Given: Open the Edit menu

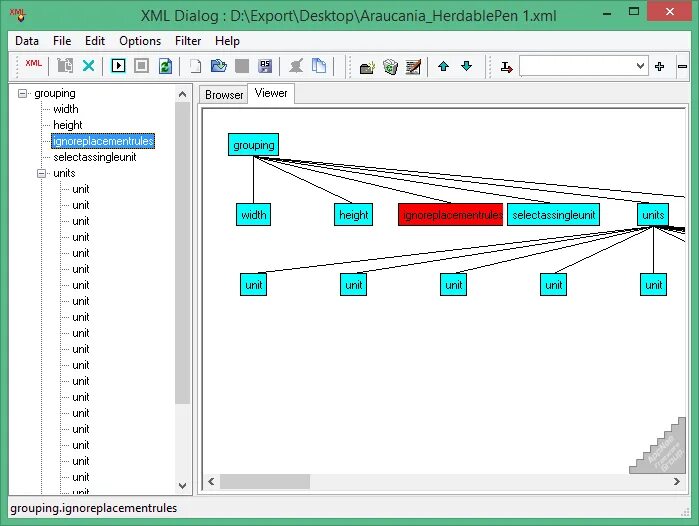Looking at the screenshot, I should pos(95,41).
